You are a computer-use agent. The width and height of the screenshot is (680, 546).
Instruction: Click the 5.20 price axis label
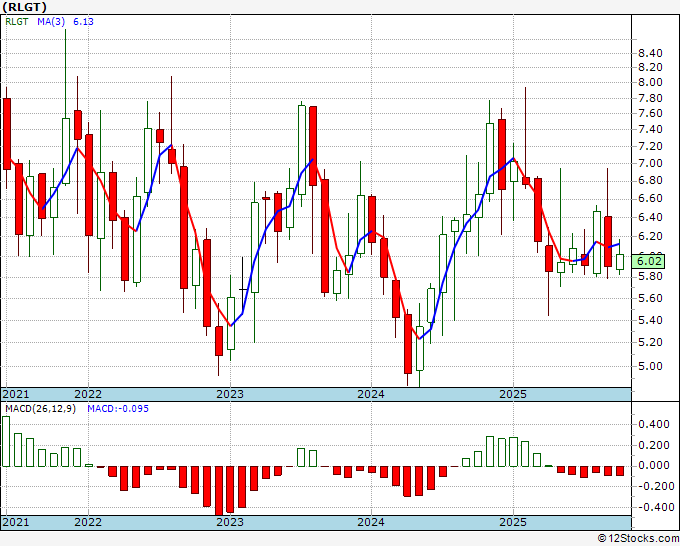coord(650,343)
